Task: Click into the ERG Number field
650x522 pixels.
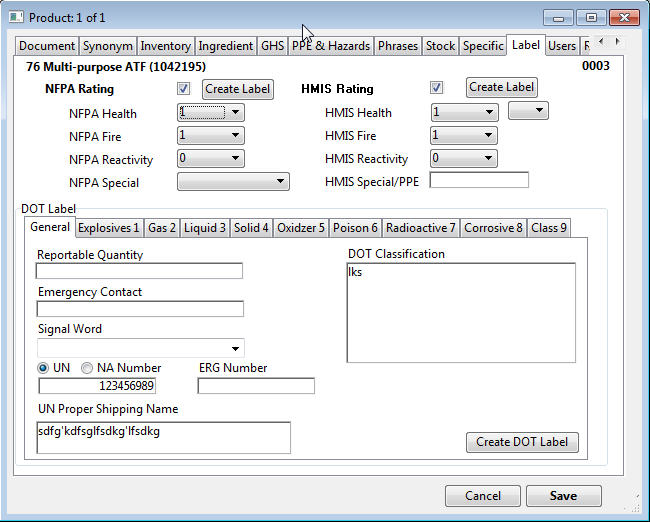Action: 256,386
